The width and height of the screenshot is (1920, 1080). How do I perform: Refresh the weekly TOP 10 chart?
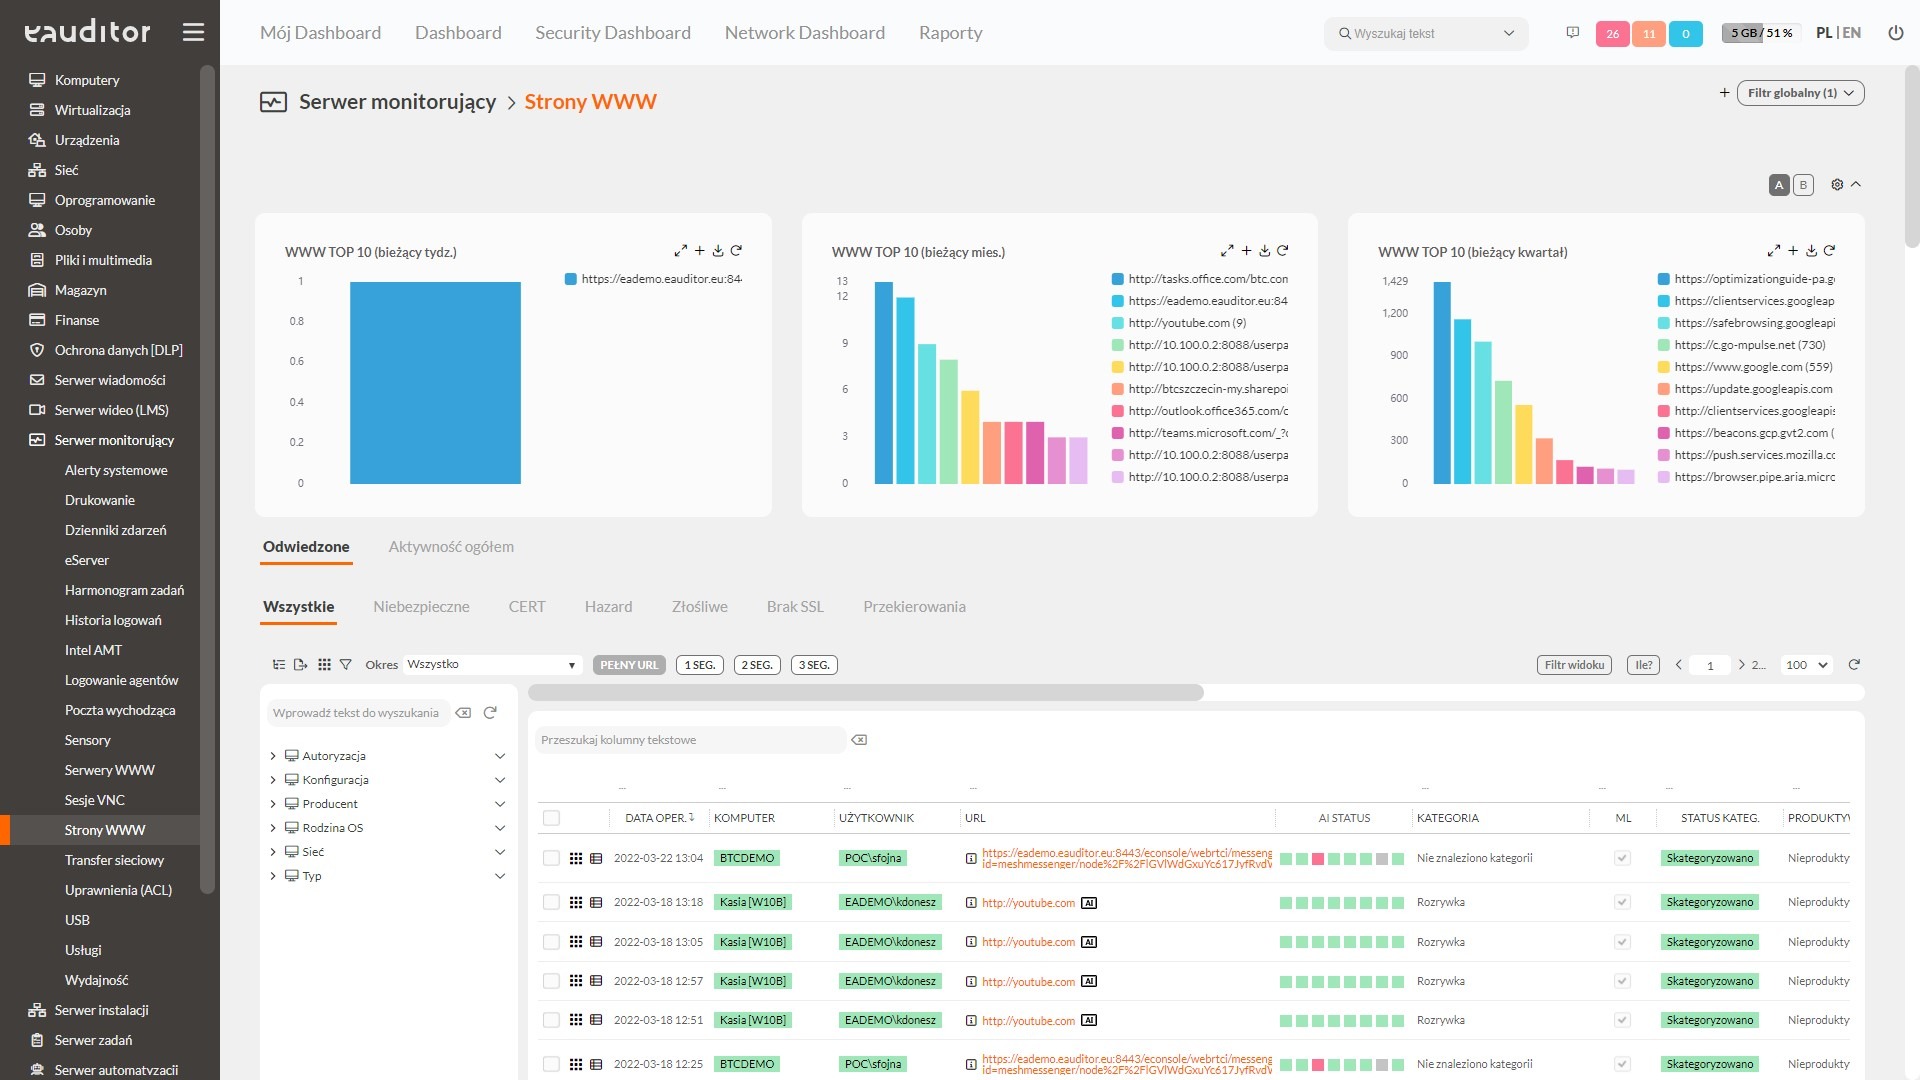click(x=736, y=251)
